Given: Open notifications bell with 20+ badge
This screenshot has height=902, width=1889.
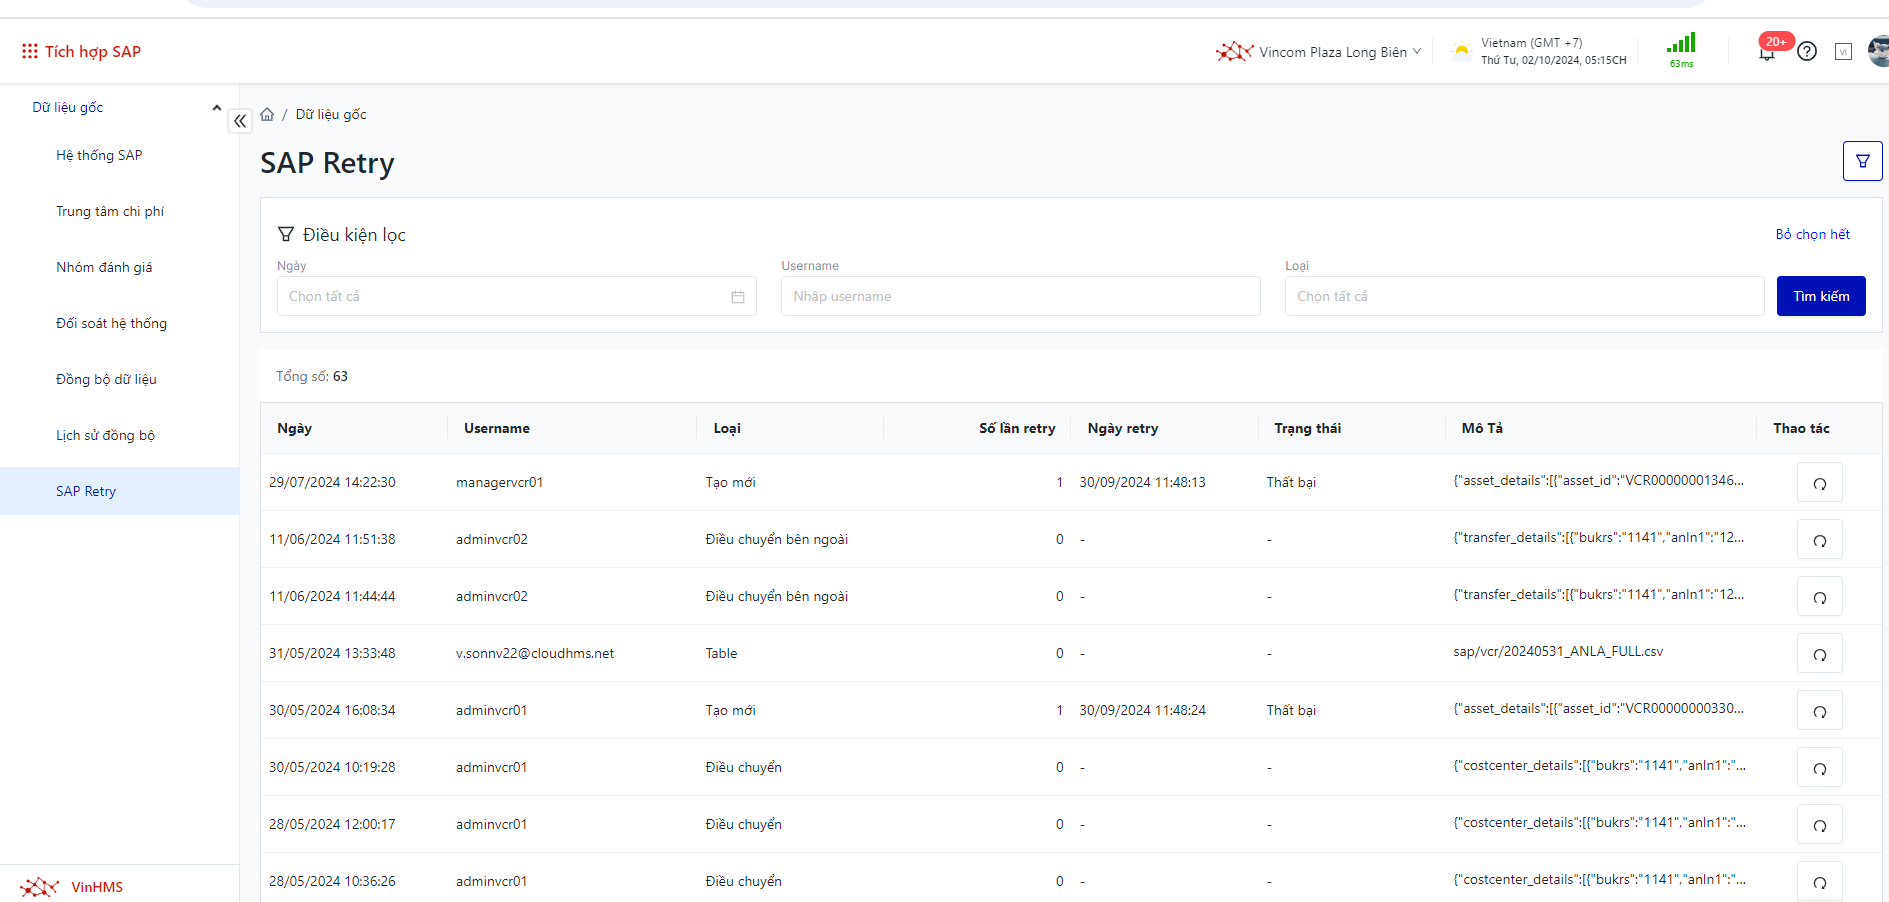Looking at the screenshot, I should coord(1767,53).
